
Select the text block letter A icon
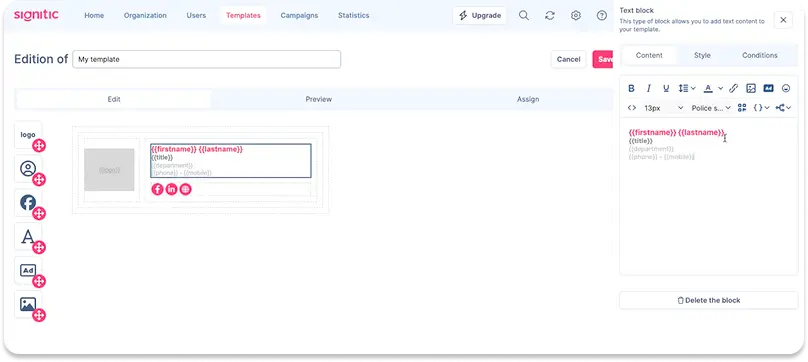tap(28, 237)
